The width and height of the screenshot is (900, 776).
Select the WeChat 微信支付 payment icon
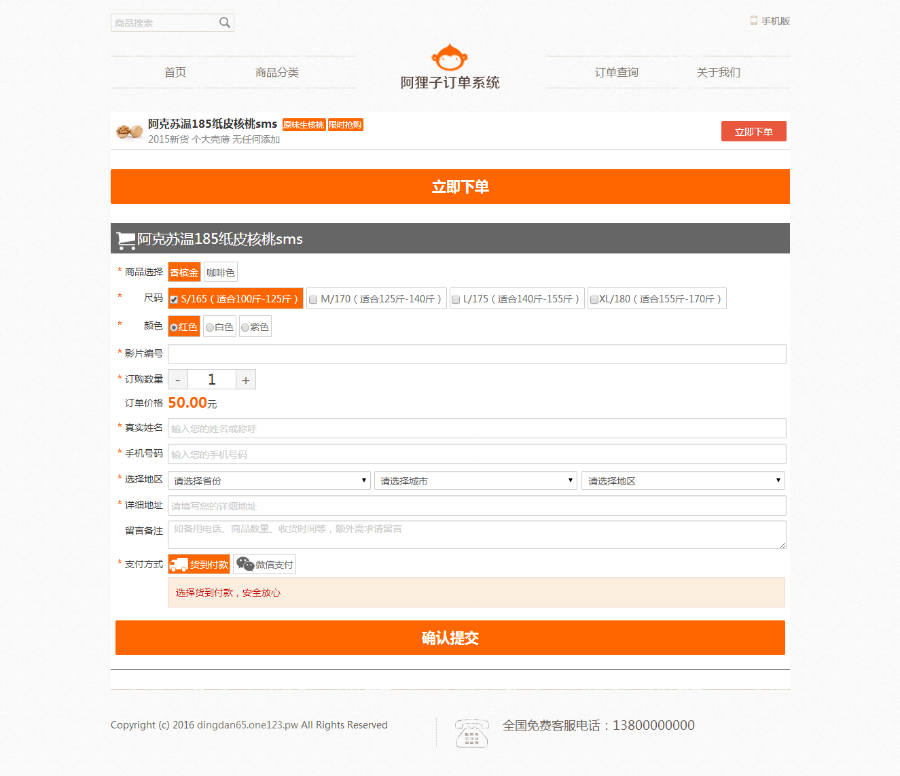point(243,563)
